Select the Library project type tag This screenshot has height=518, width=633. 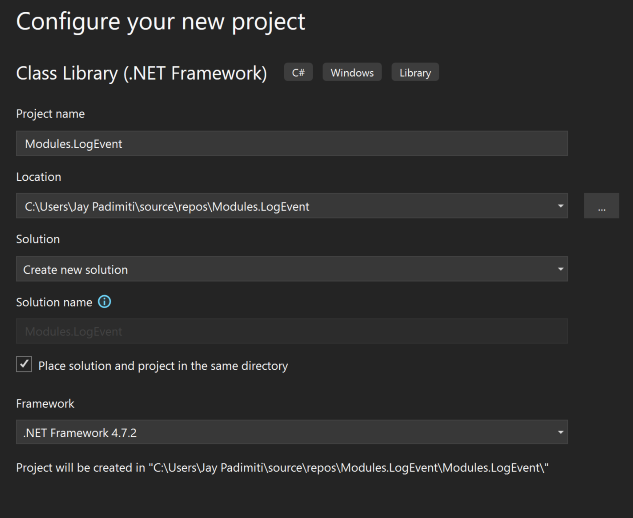(x=415, y=72)
